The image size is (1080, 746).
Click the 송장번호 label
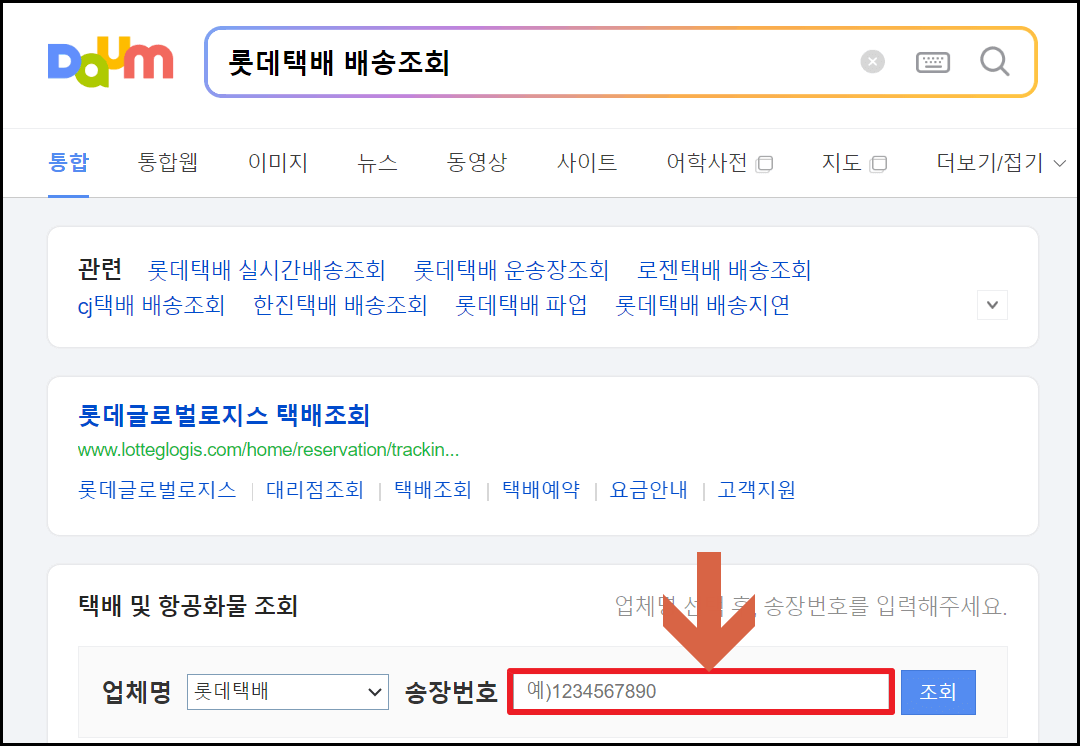coord(451,692)
